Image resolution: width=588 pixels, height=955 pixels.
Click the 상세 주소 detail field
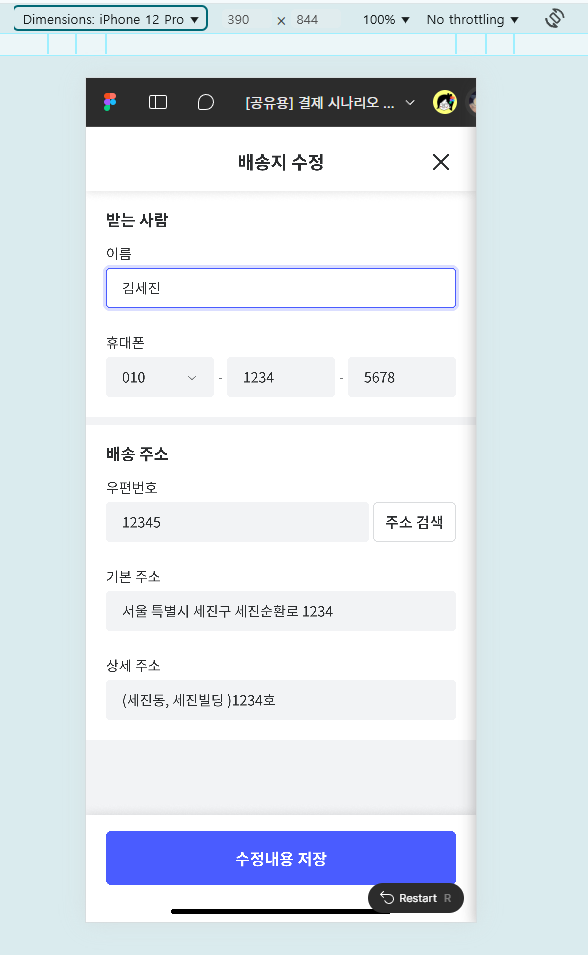point(281,700)
